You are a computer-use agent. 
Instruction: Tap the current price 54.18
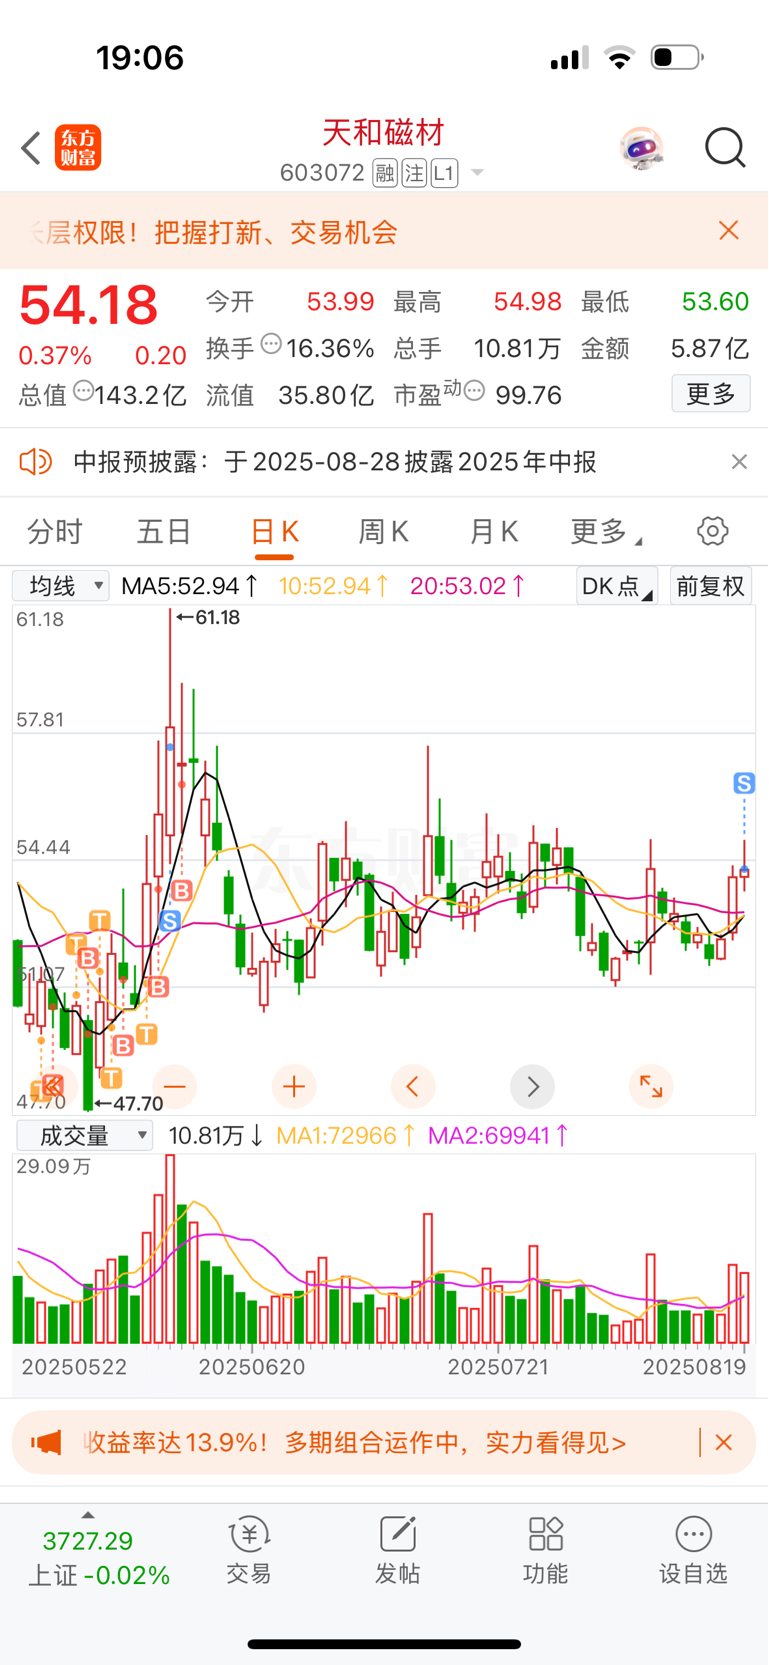pyautogui.click(x=89, y=305)
